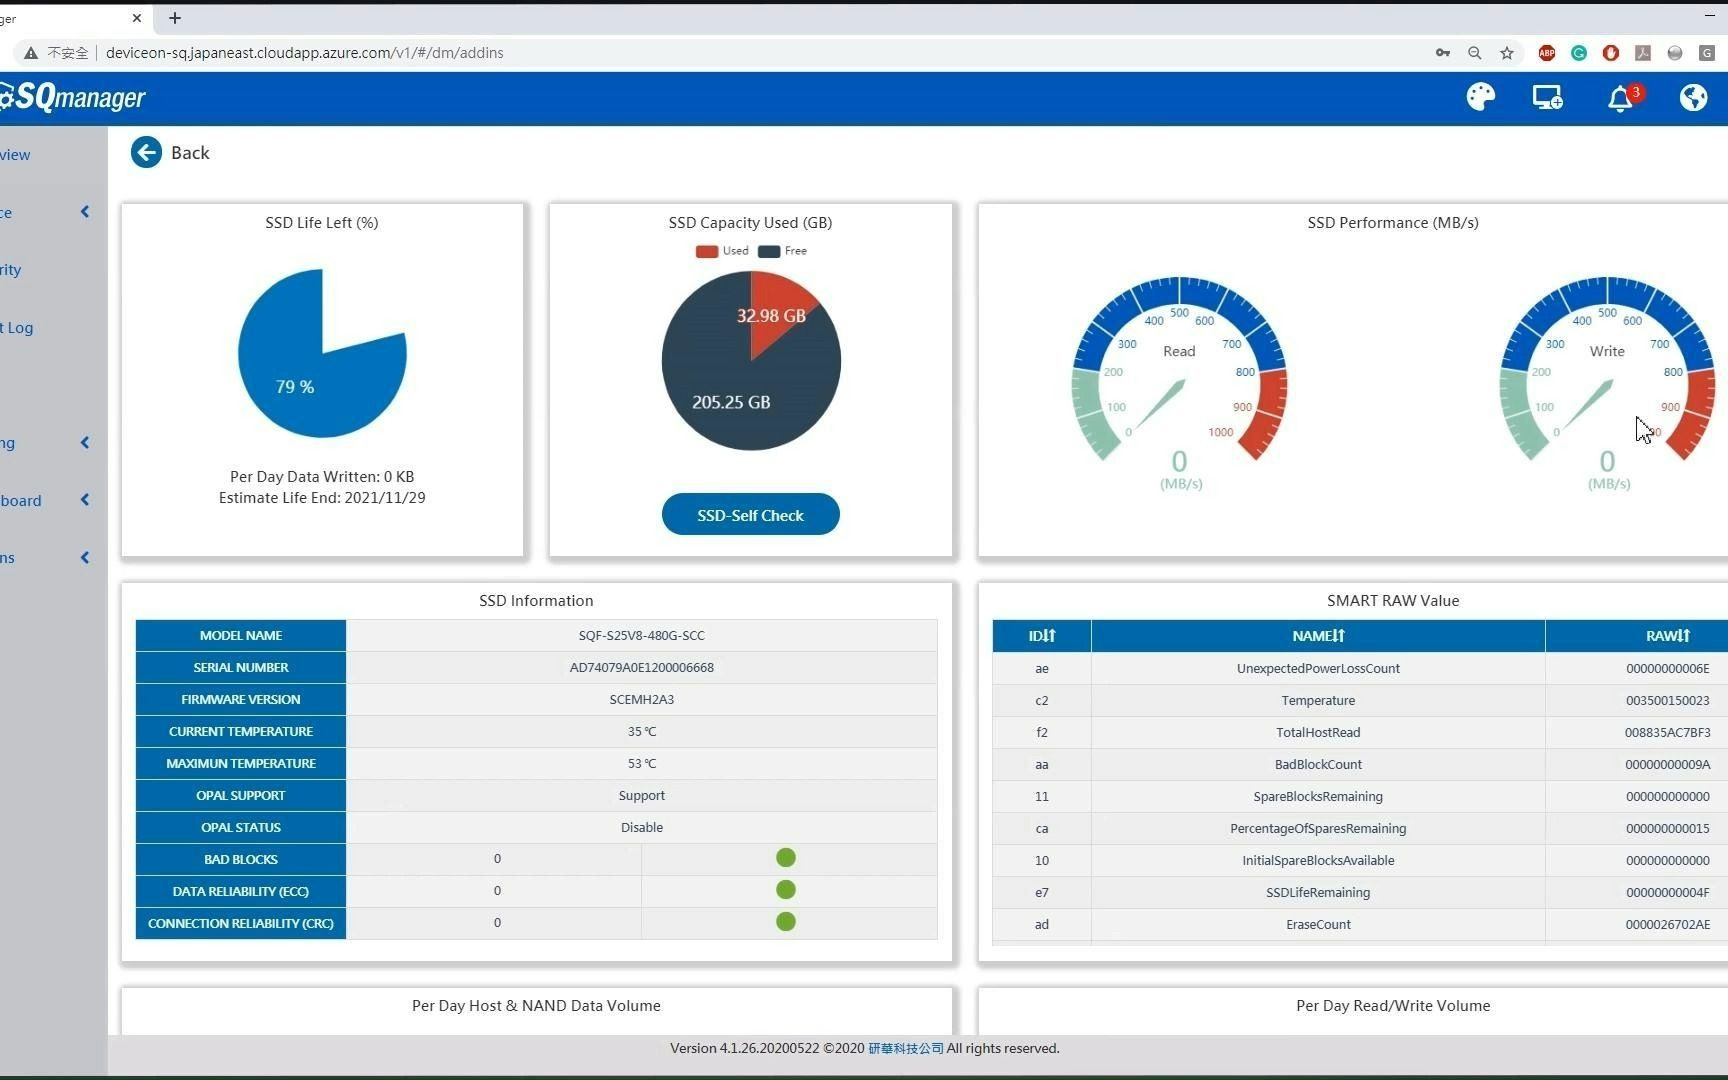Click the current temperature 35 ℃ value

(x=641, y=732)
